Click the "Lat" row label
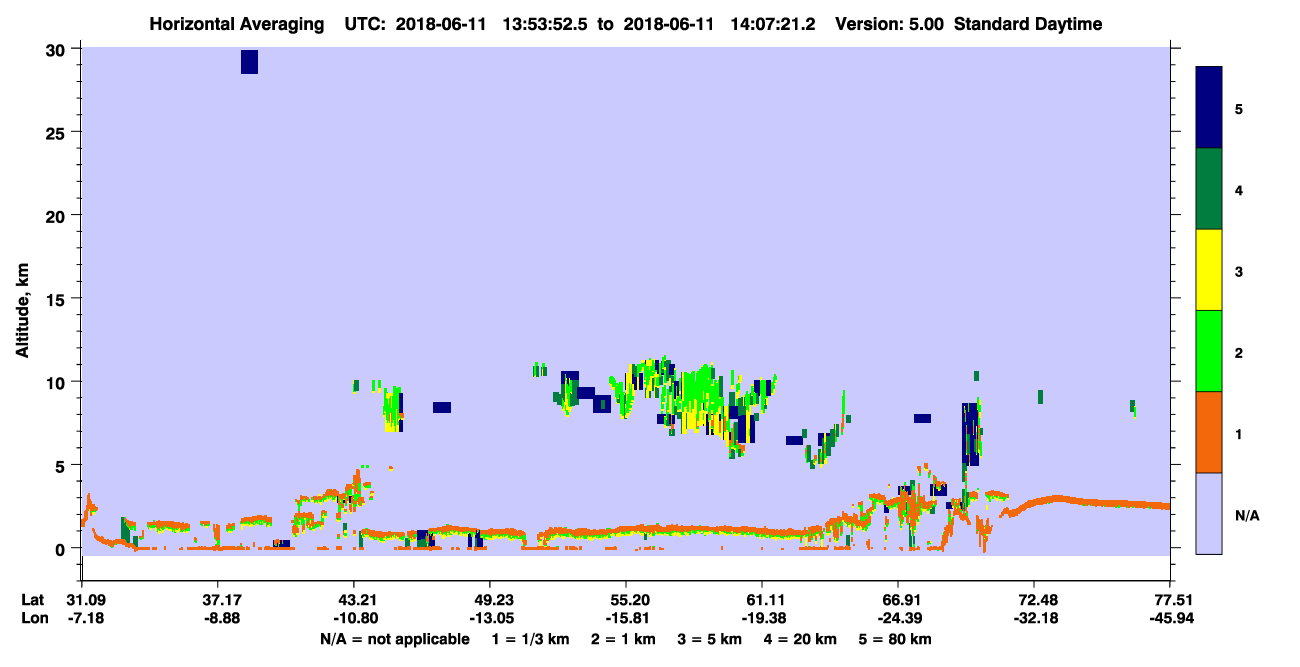The height and width of the screenshot is (667, 1300). 33,599
